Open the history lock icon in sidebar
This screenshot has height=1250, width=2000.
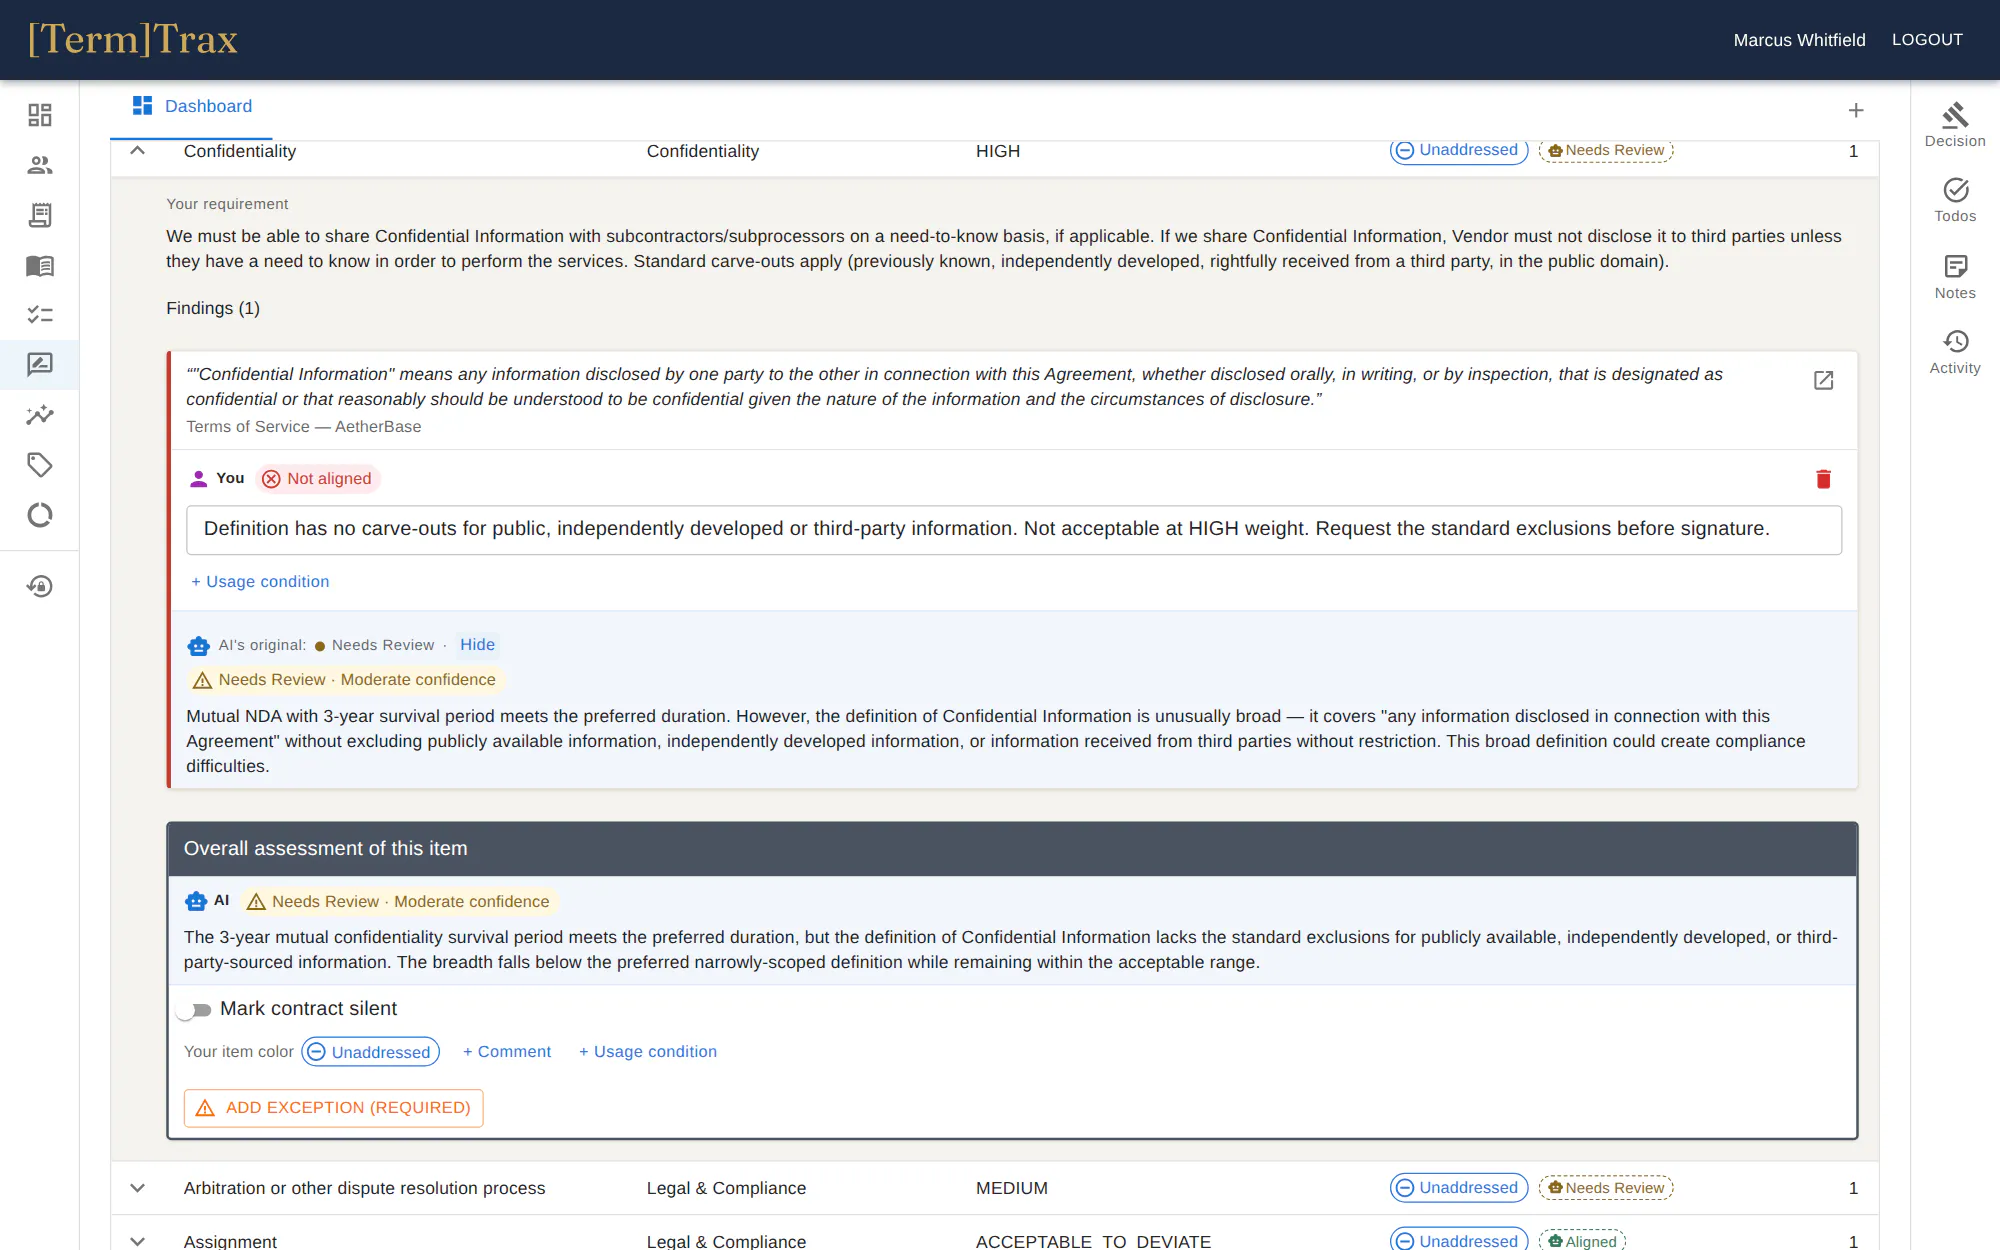tap(40, 586)
